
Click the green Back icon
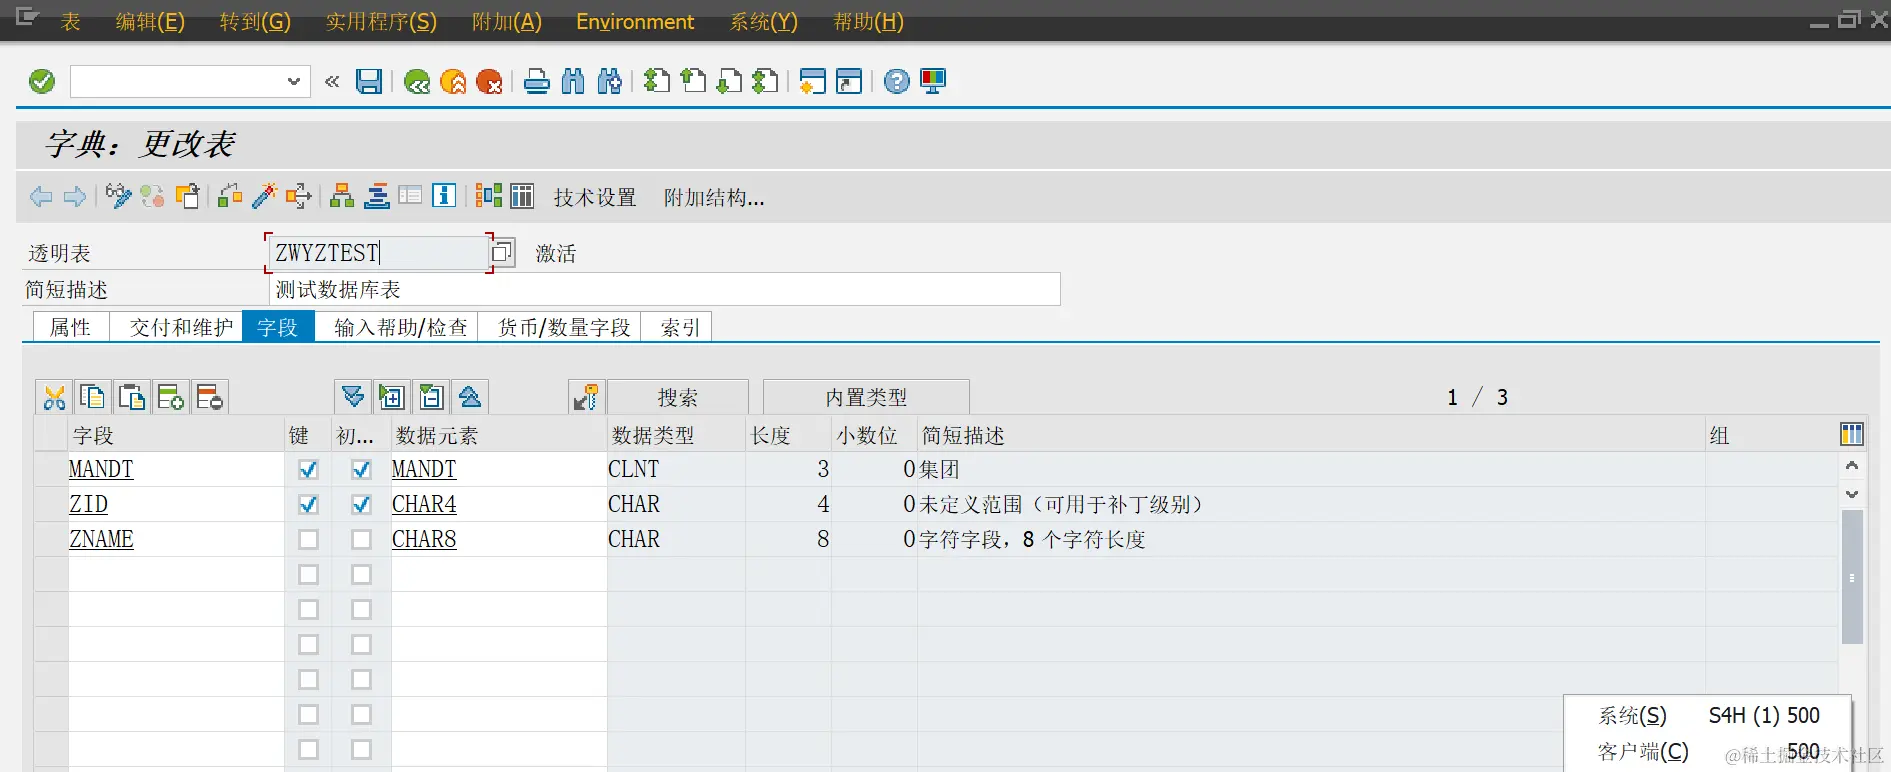(417, 81)
